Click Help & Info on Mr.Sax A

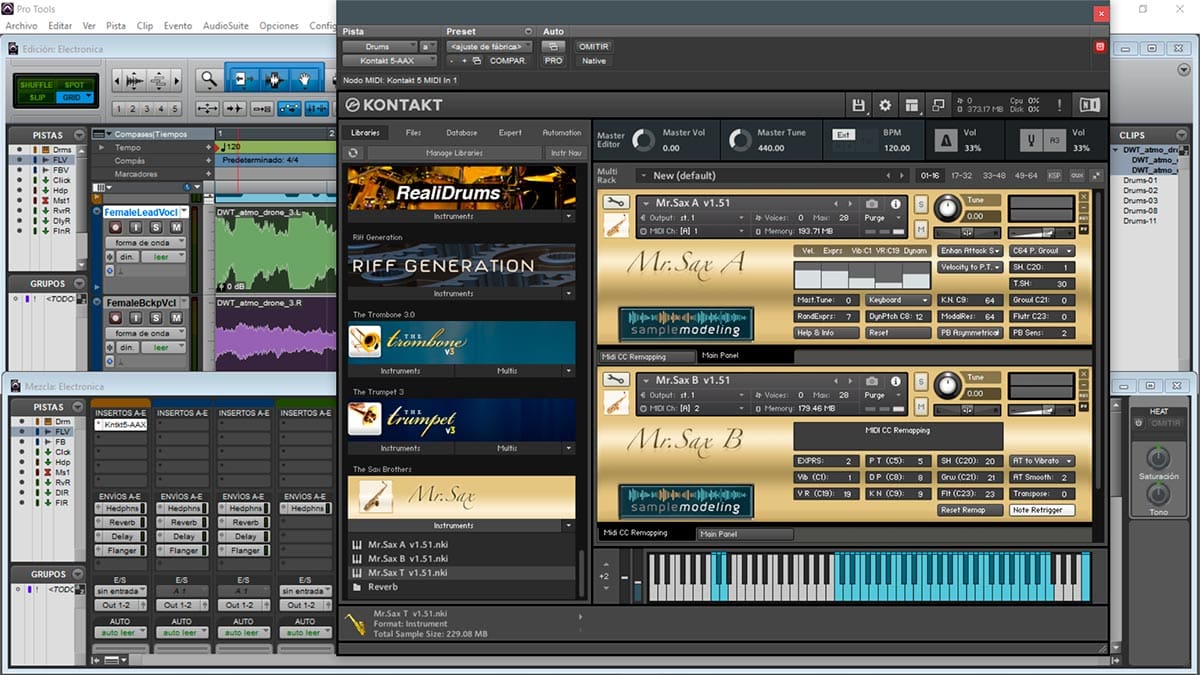pyautogui.click(x=826, y=333)
